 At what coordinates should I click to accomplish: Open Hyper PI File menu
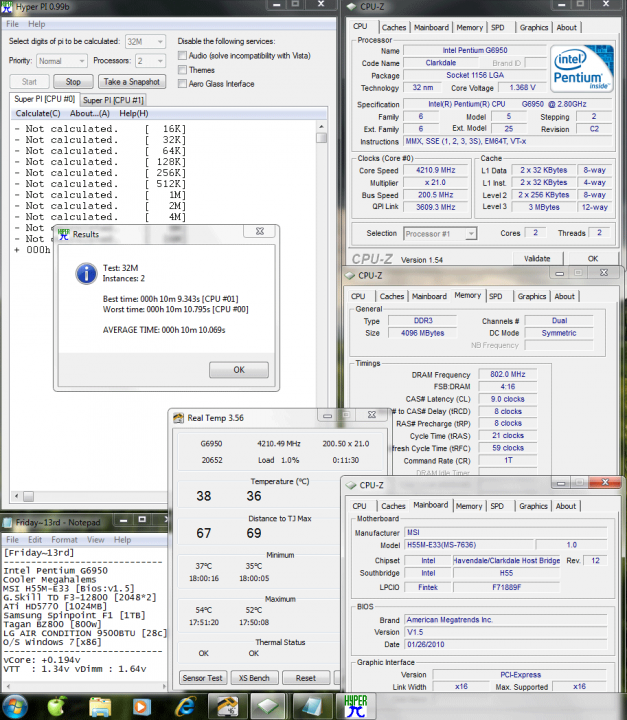(12, 24)
